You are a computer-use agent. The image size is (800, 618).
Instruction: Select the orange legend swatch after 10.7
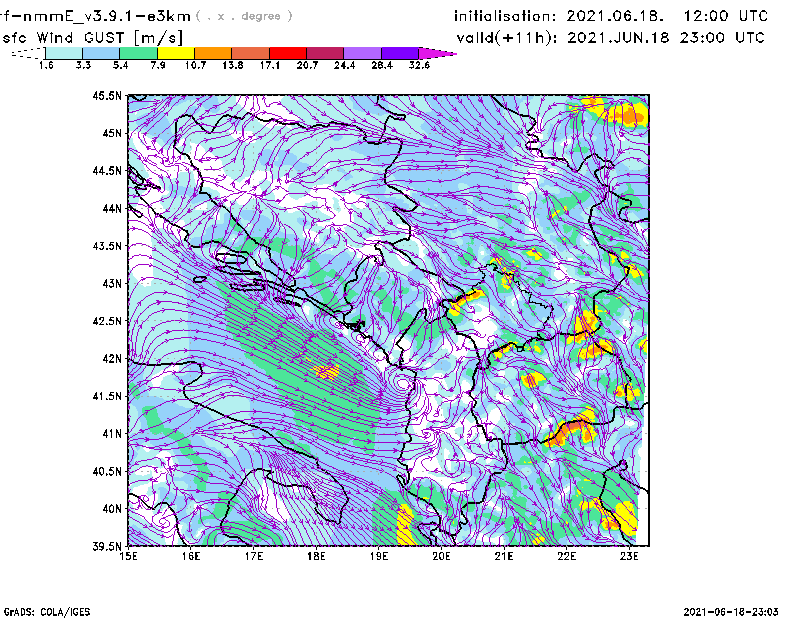pos(213,53)
